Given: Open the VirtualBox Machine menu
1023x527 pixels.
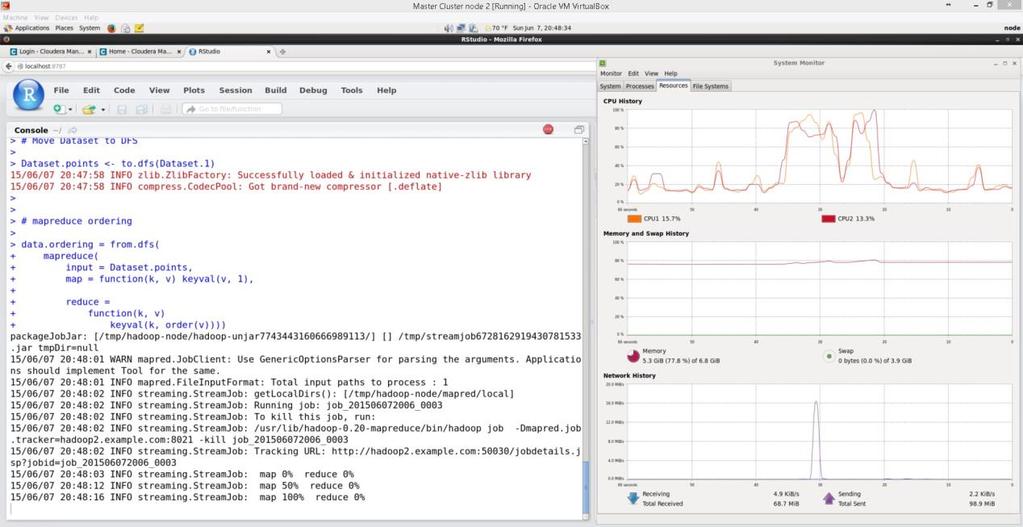Looking at the screenshot, I should (15, 18).
